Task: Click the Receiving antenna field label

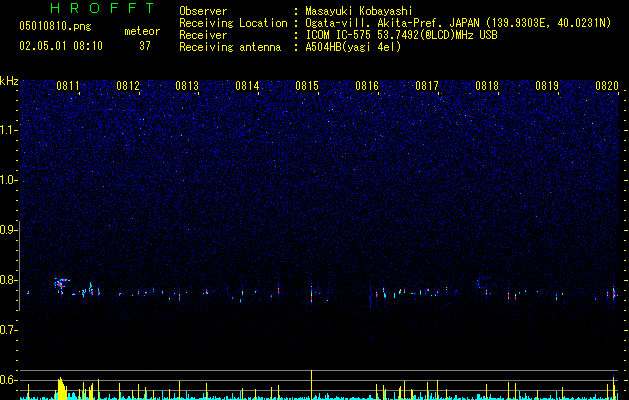Action: click(x=230, y=47)
